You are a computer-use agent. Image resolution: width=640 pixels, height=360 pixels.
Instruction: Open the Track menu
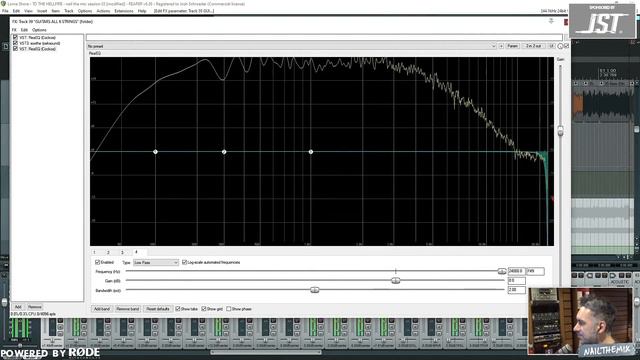pyautogui.click(x=69, y=11)
